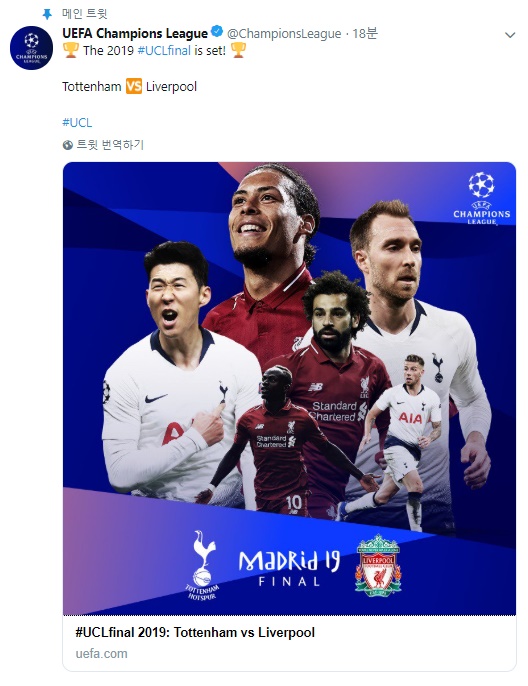This screenshot has width=528, height=686.
Task: Click the UEFA Champions League display name
Action: coord(135,33)
